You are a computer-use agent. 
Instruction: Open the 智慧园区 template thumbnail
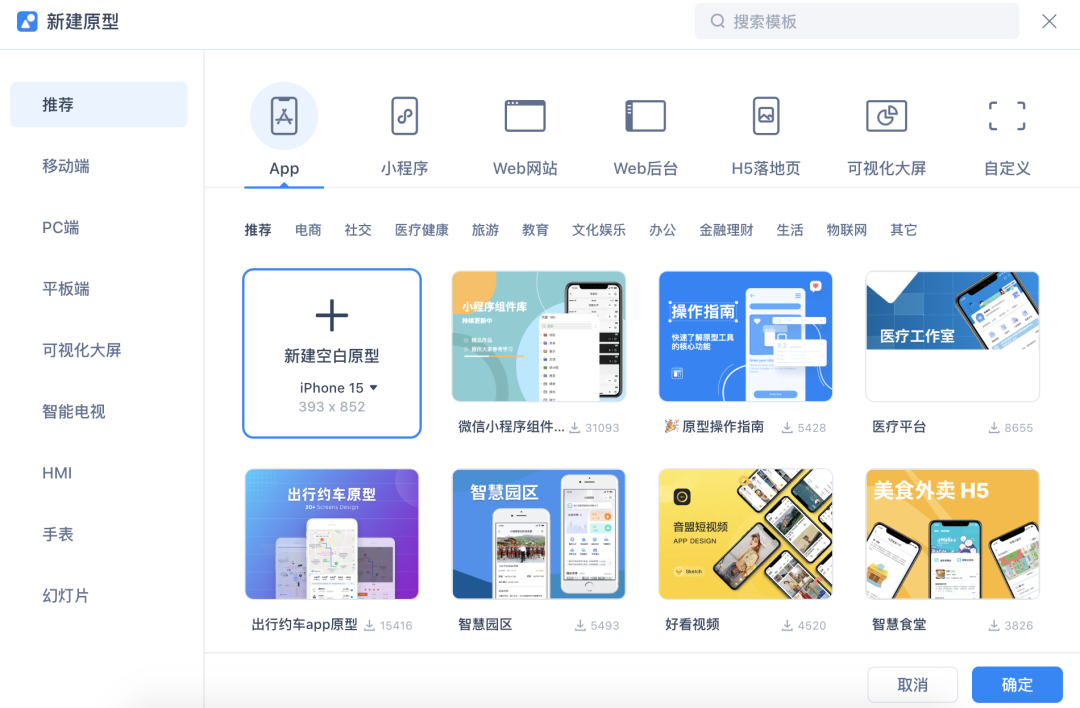(539, 534)
